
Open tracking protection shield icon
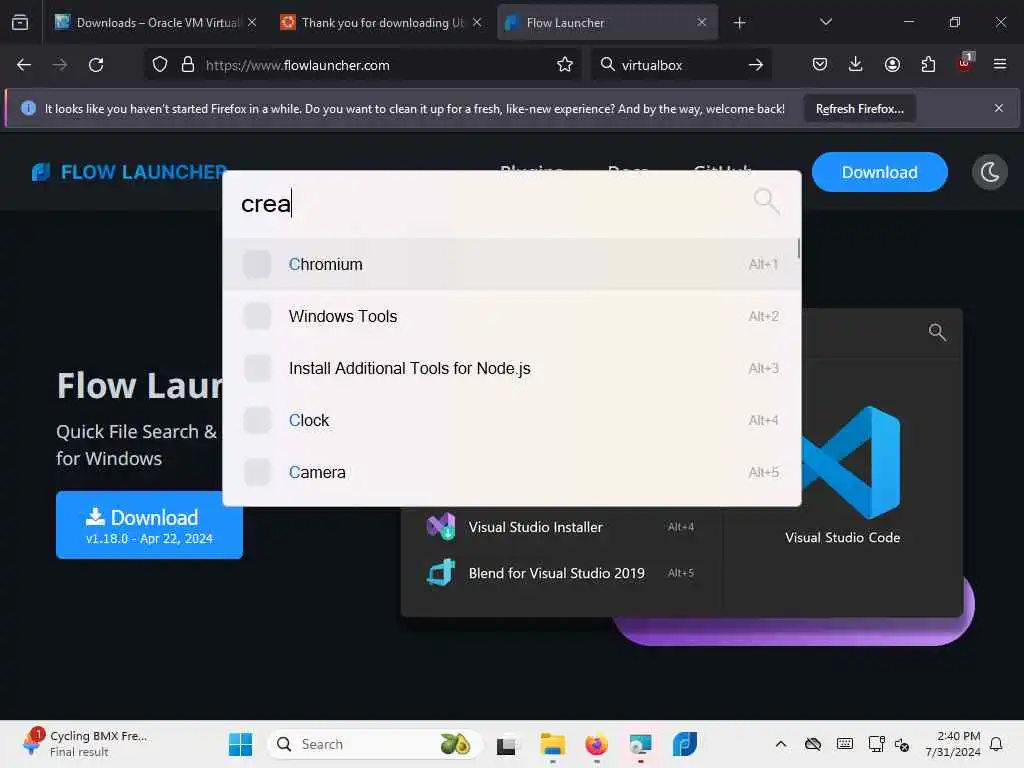160,65
